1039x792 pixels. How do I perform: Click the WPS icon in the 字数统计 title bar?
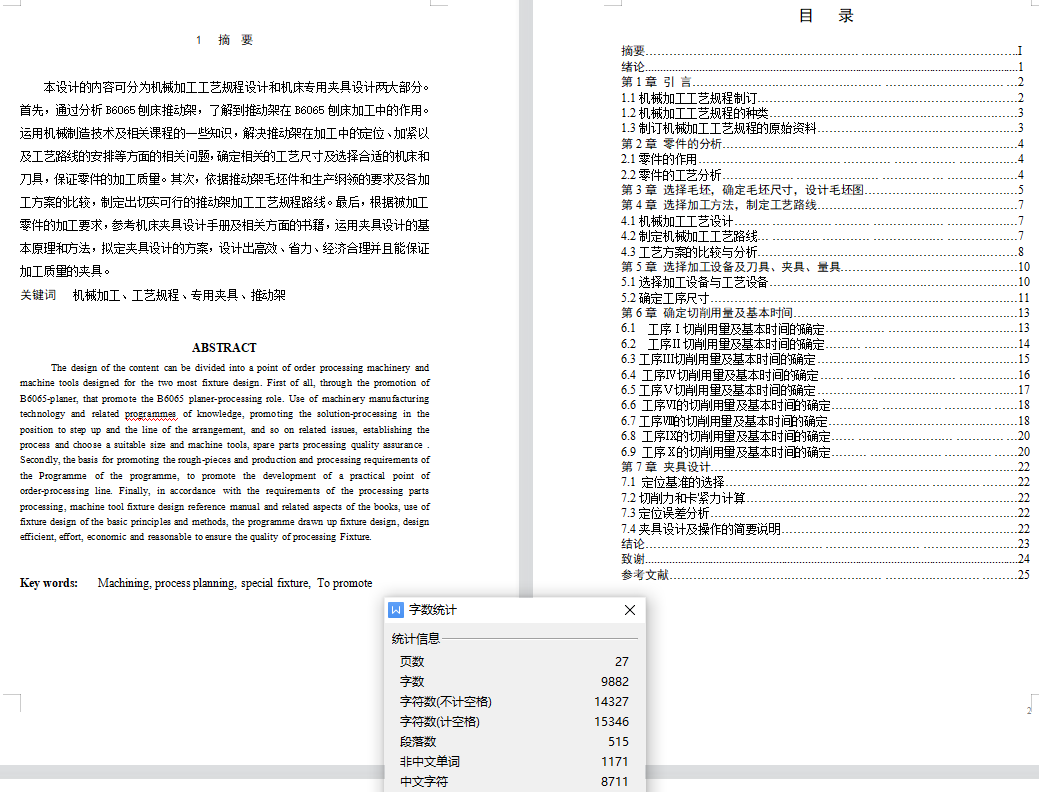coord(396,610)
